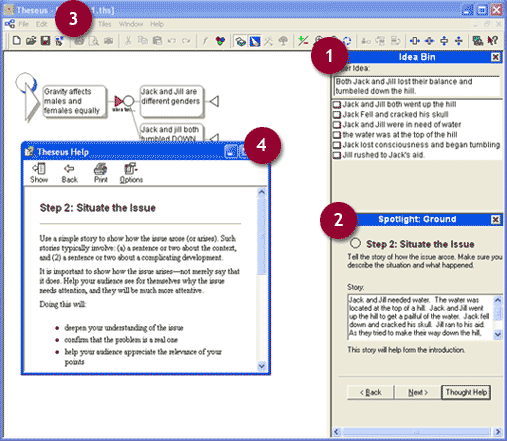
Task: Open the Tiles menu
Action: [105, 24]
